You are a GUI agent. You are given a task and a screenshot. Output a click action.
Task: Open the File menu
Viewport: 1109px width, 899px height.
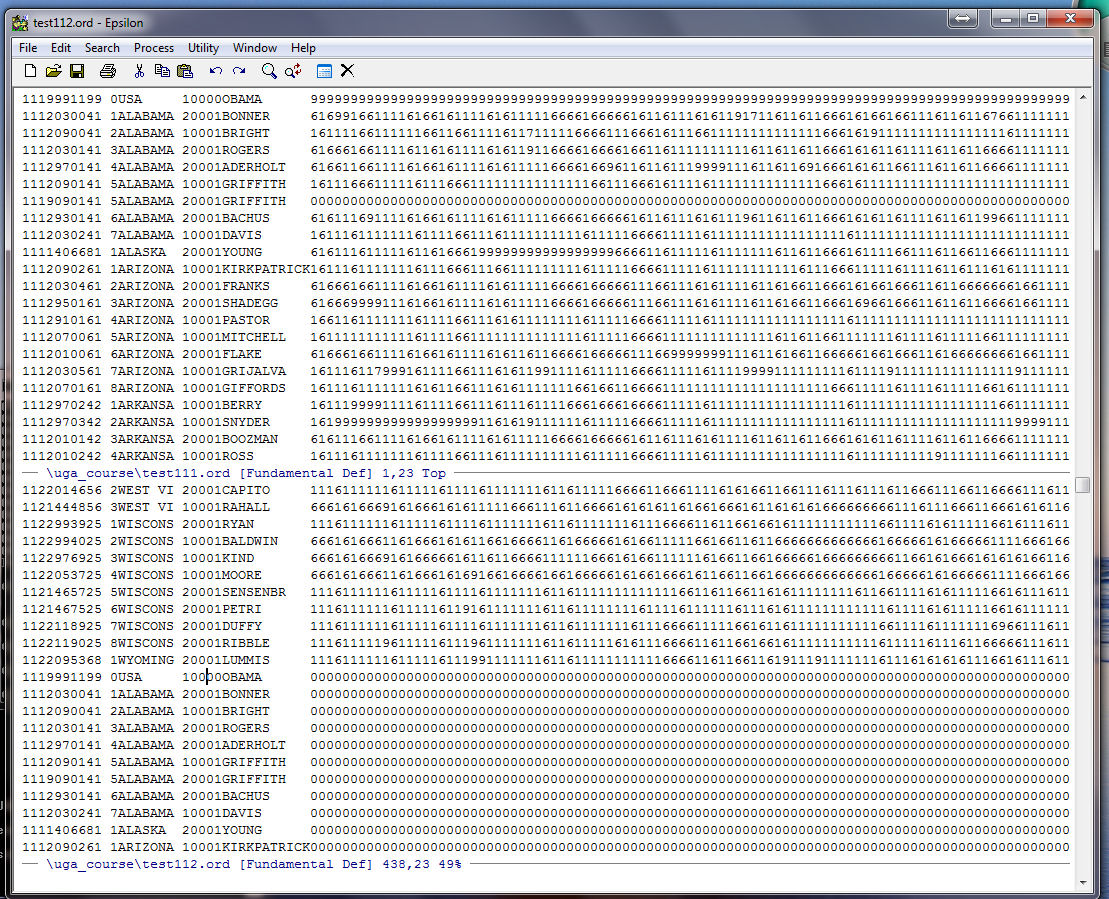(x=28, y=48)
